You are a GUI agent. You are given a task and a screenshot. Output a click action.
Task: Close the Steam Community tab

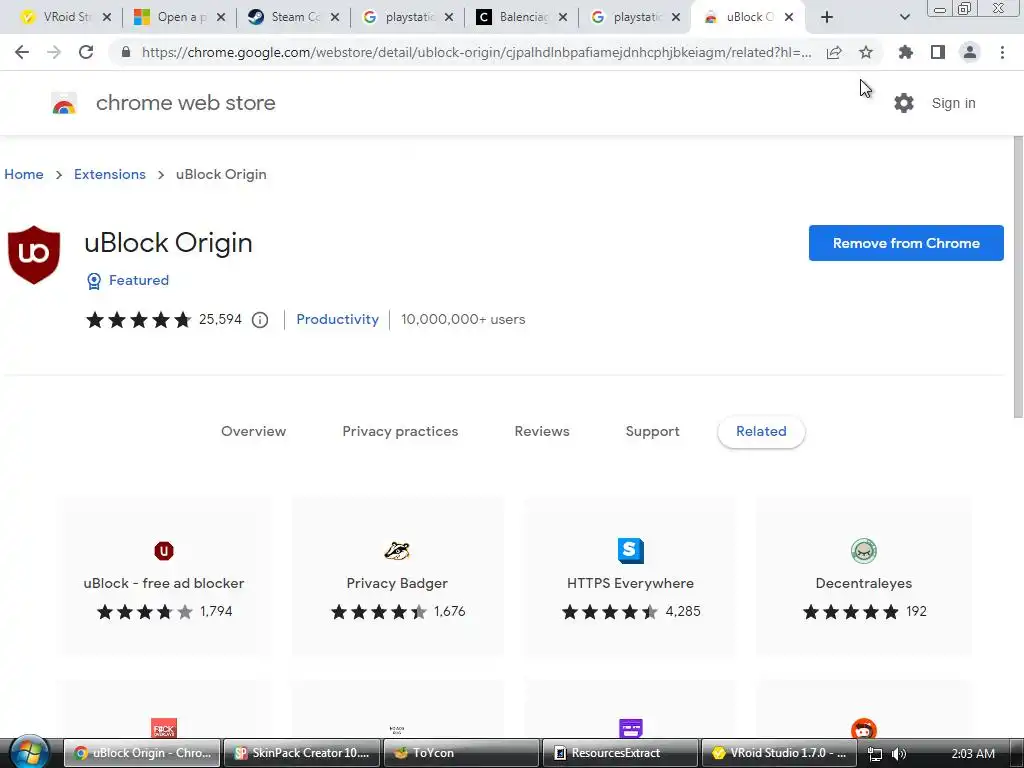click(334, 17)
